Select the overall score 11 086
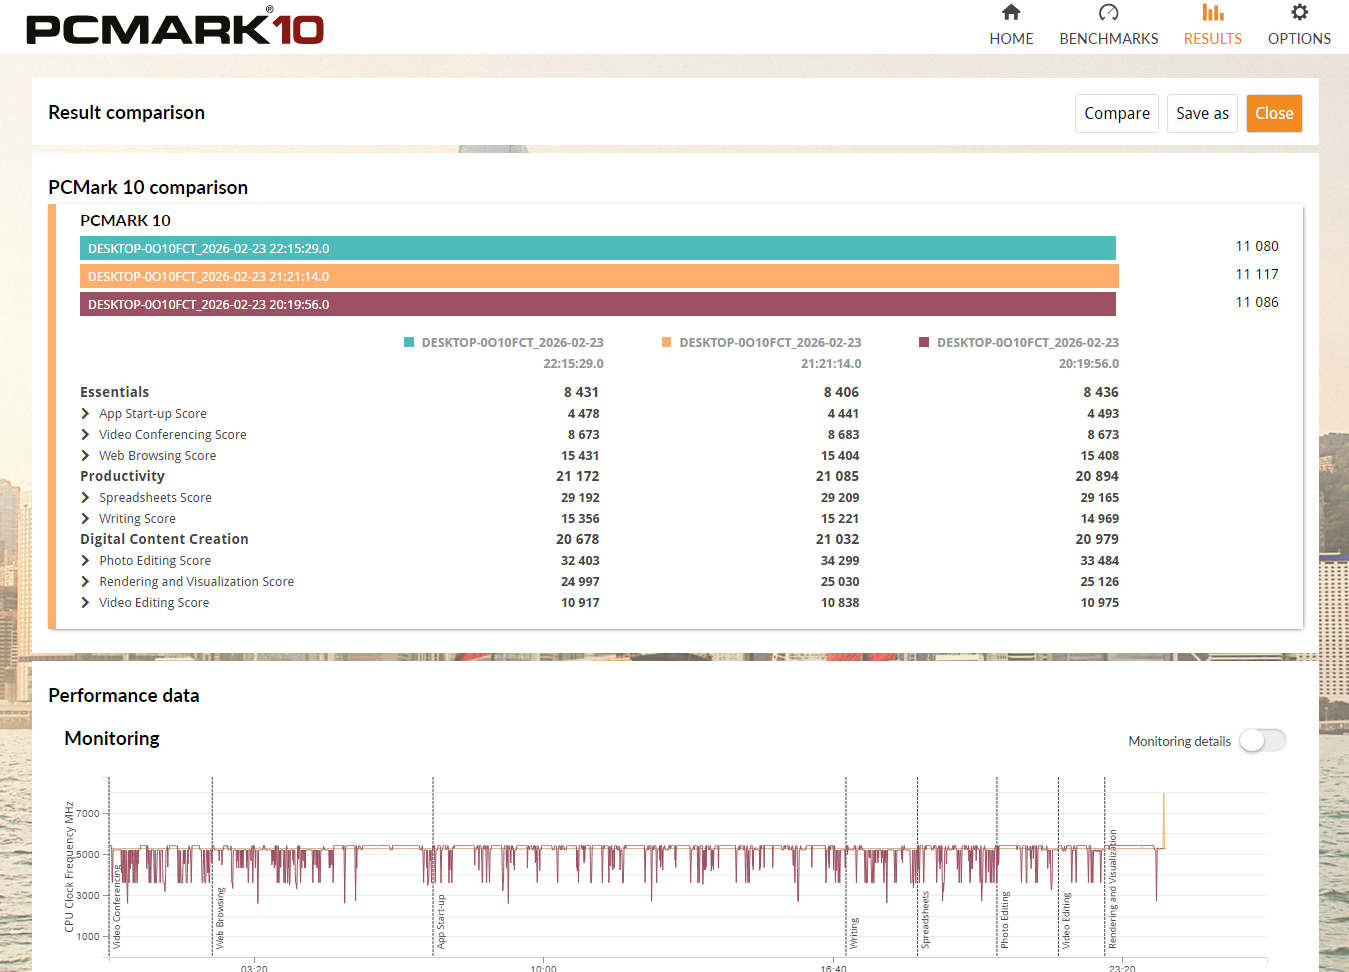This screenshot has height=972, width=1349. (1257, 302)
